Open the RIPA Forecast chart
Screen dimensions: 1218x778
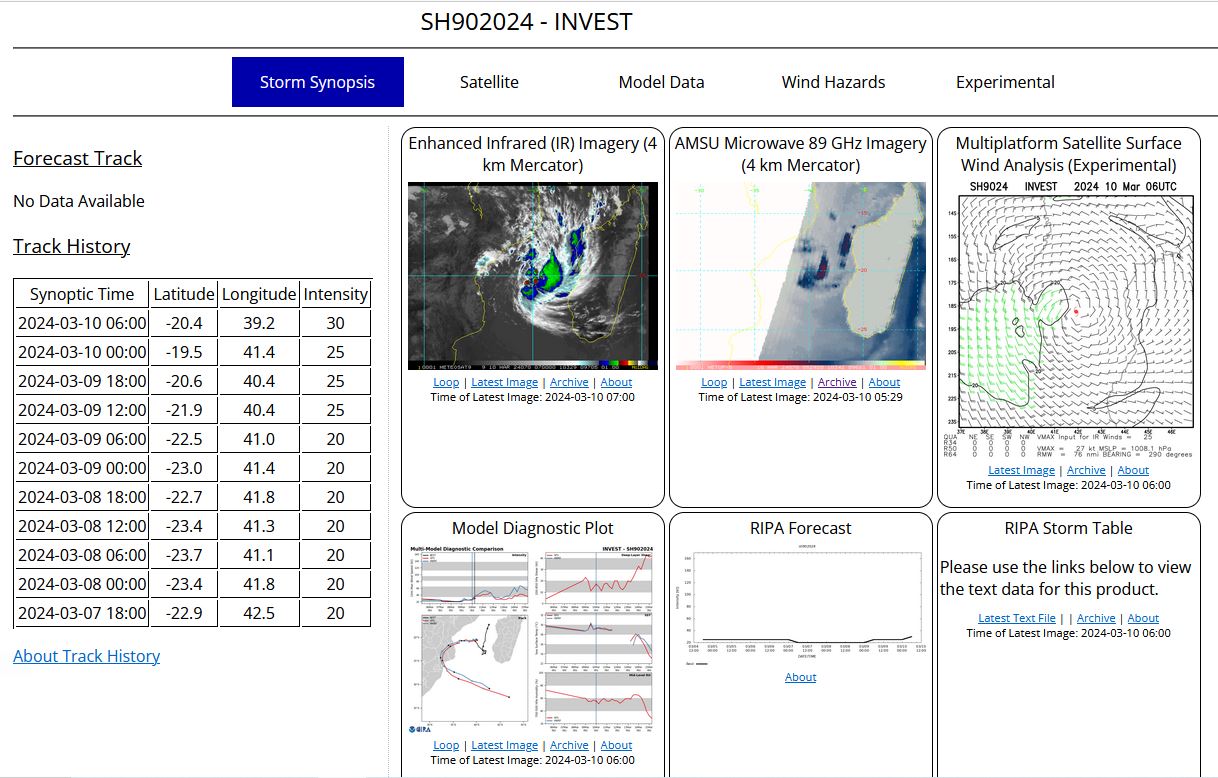800,607
